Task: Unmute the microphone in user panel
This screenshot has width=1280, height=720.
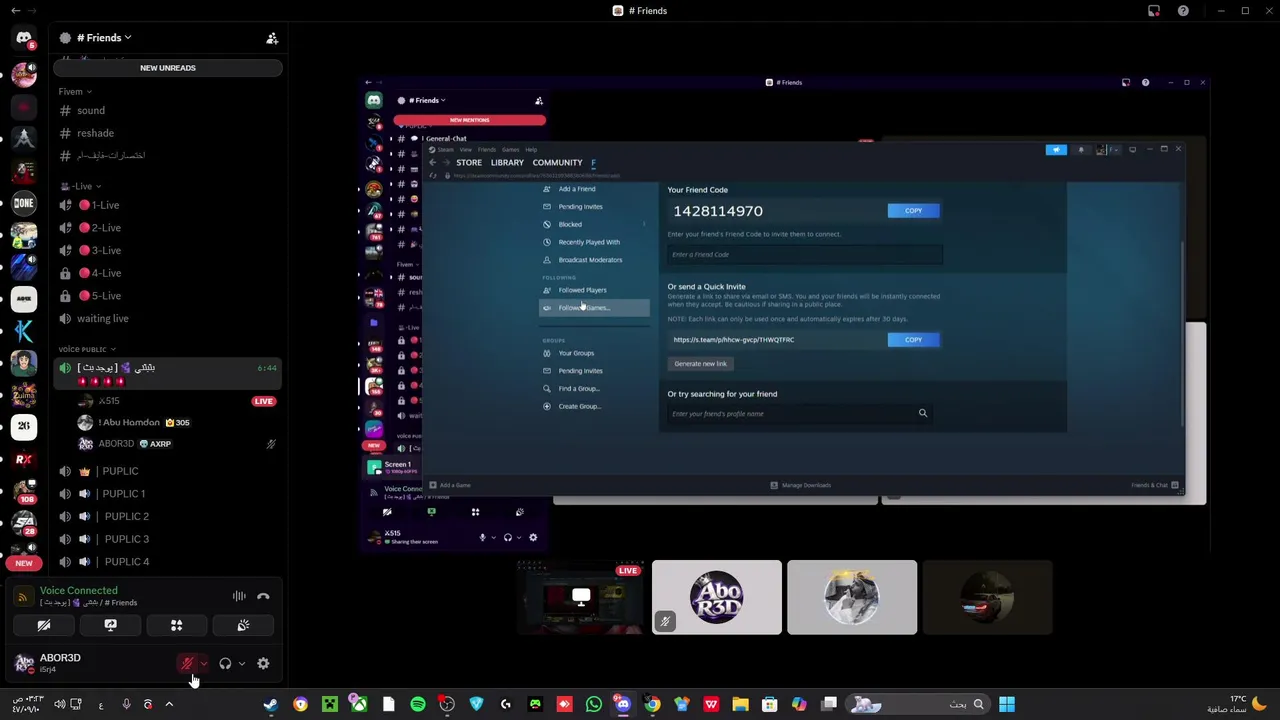Action: coord(187,664)
